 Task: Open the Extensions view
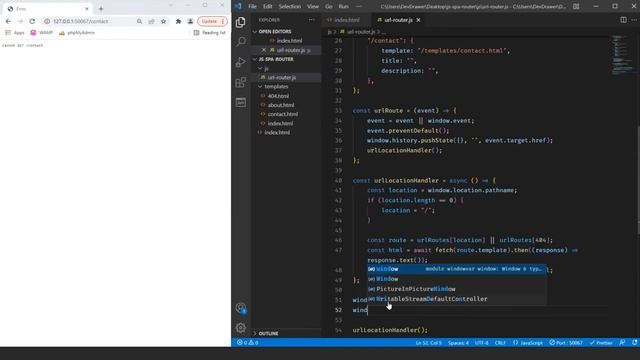tap(241, 82)
